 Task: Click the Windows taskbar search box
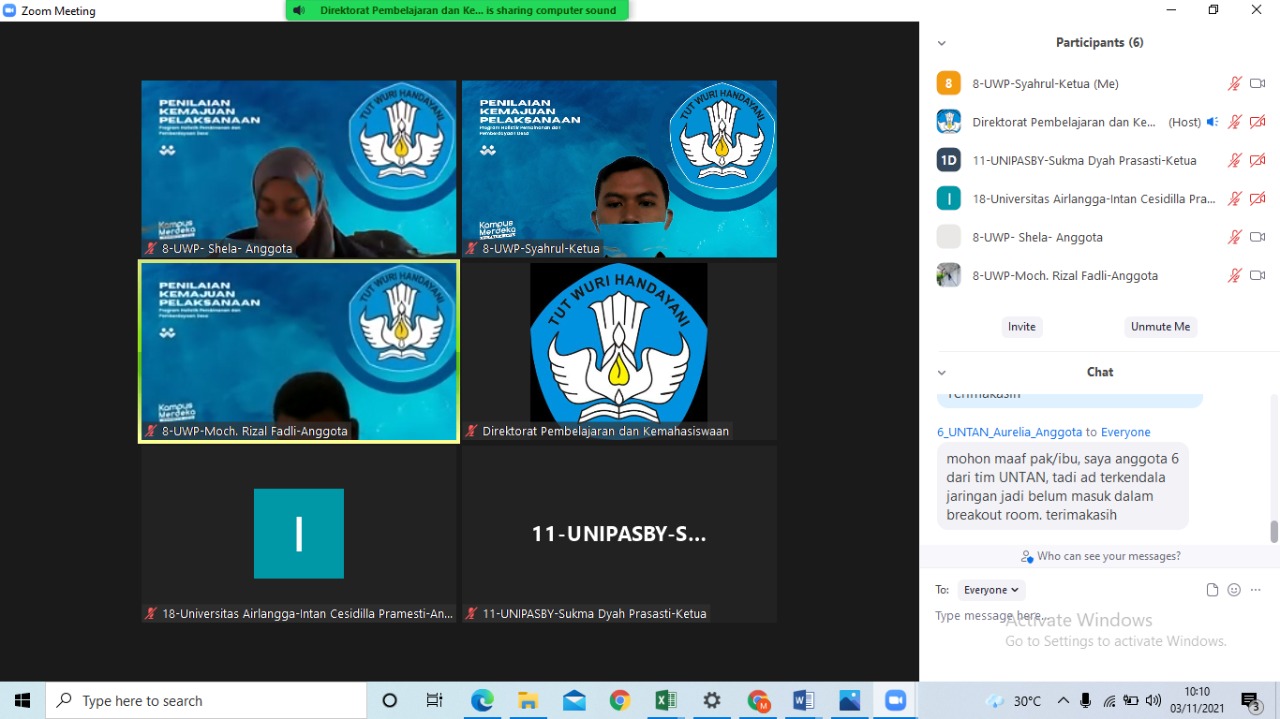206,701
